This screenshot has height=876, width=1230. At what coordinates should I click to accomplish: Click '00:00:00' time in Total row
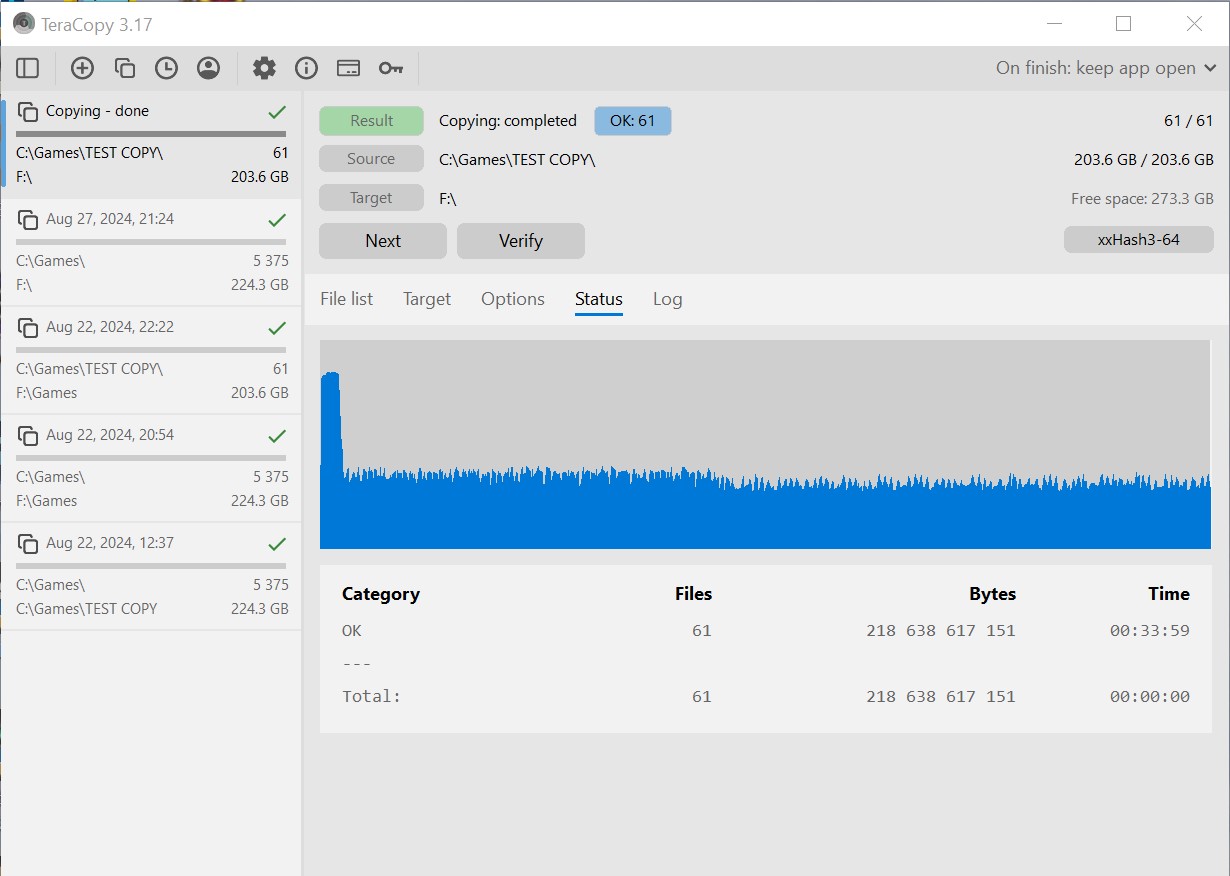click(1150, 697)
